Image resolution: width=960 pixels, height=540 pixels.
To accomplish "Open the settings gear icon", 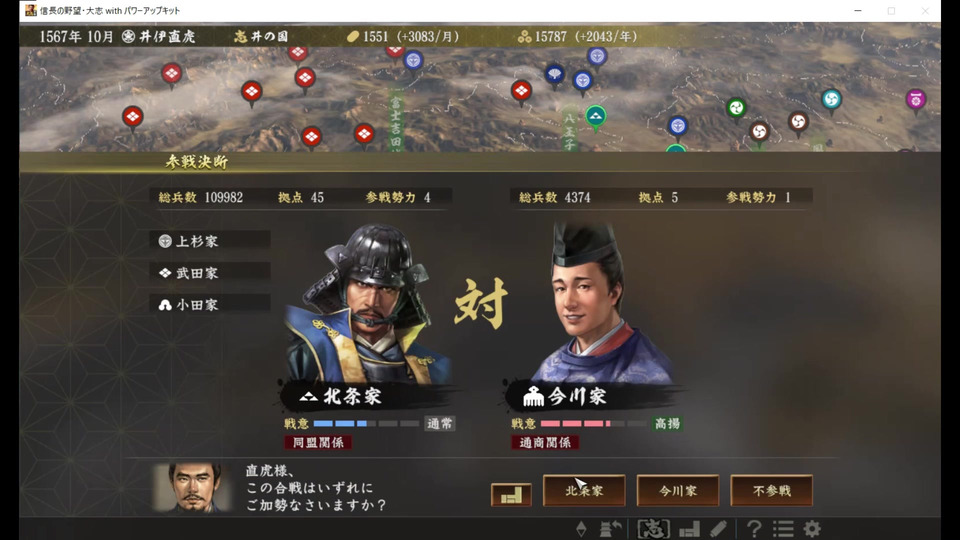I will click(x=812, y=528).
